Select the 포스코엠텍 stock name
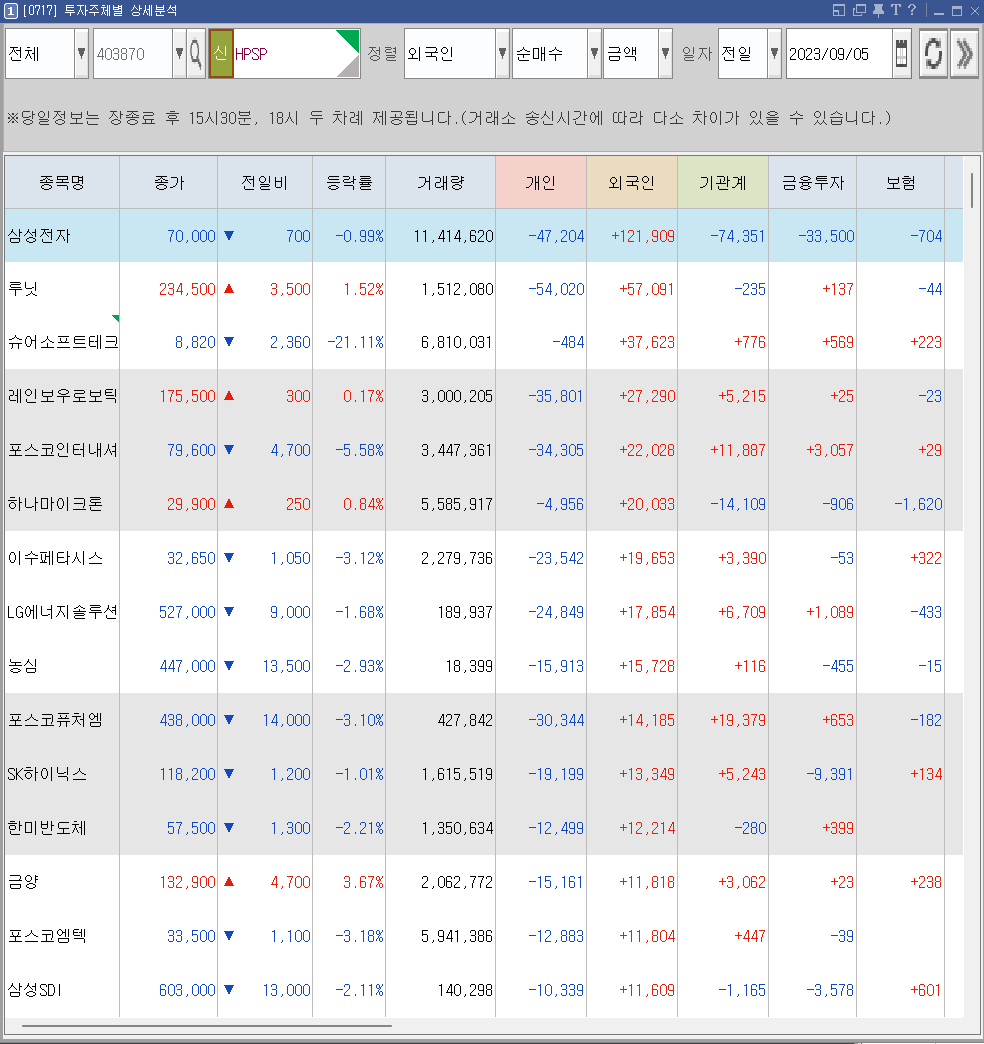Image resolution: width=984 pixels, height=1044 pixels. 47,935
